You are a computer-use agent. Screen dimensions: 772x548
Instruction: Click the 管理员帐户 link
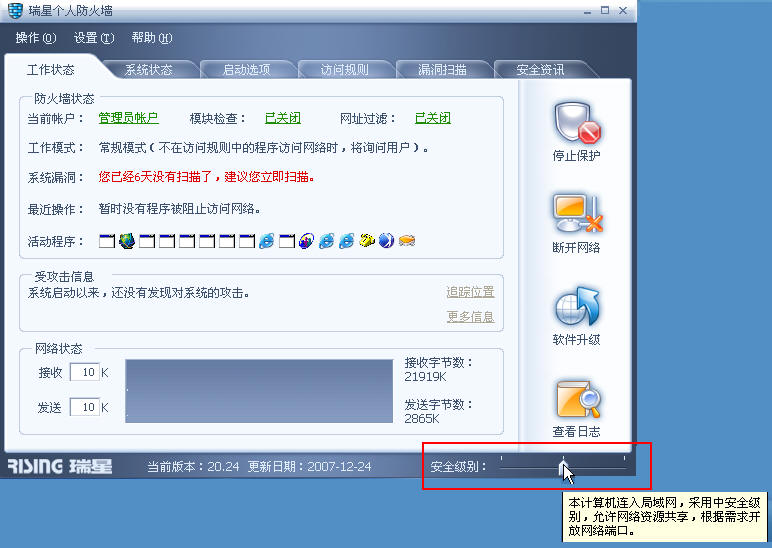click(x=128, y=118)
